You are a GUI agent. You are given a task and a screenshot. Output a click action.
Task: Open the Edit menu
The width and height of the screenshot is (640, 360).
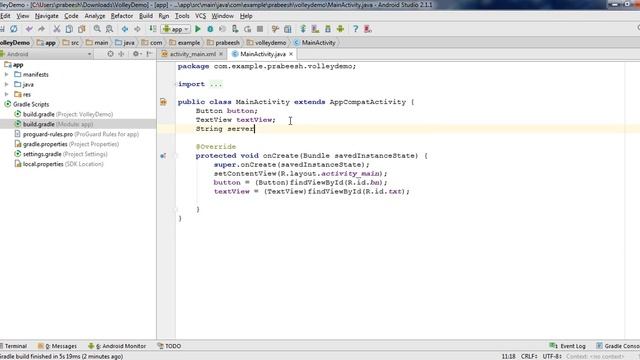pos(5,16)
